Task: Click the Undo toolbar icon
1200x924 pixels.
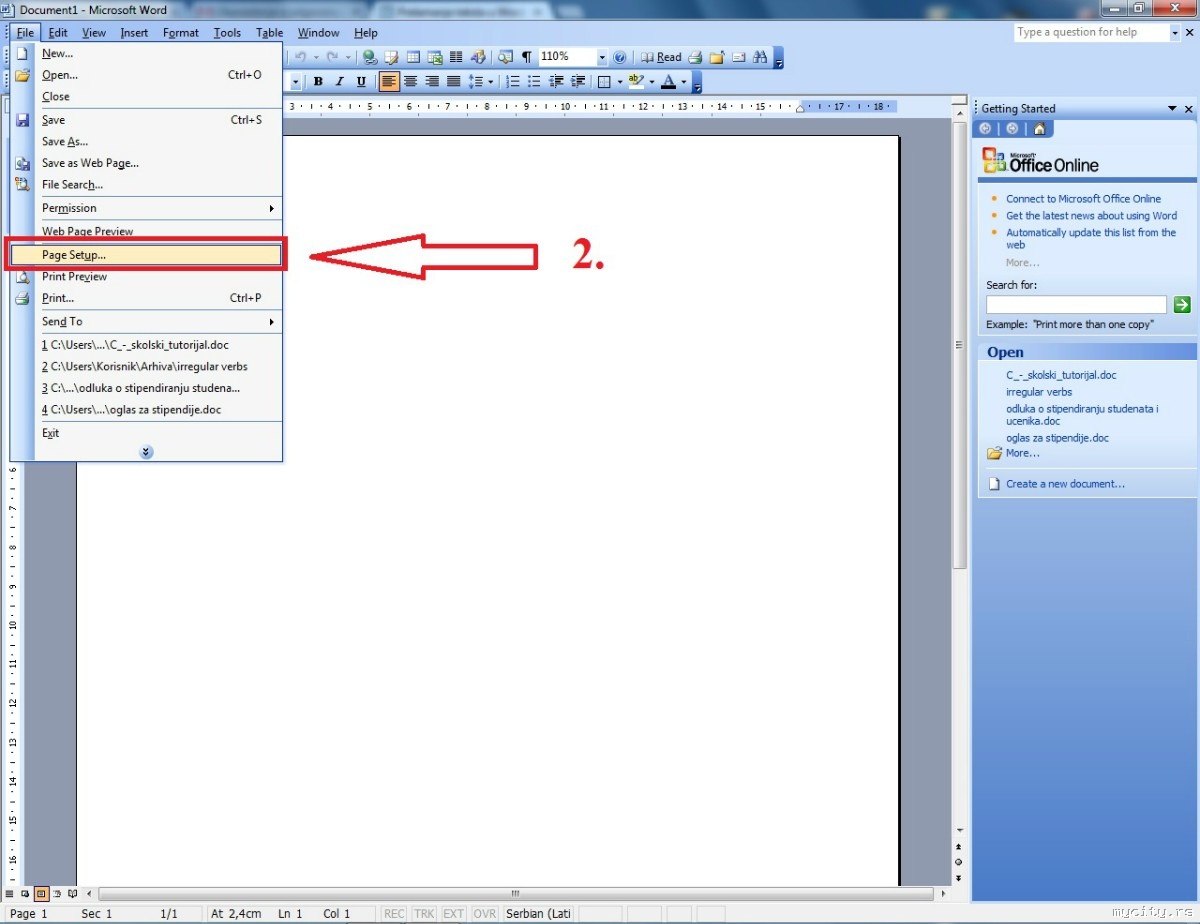Action: coord(300,57)
